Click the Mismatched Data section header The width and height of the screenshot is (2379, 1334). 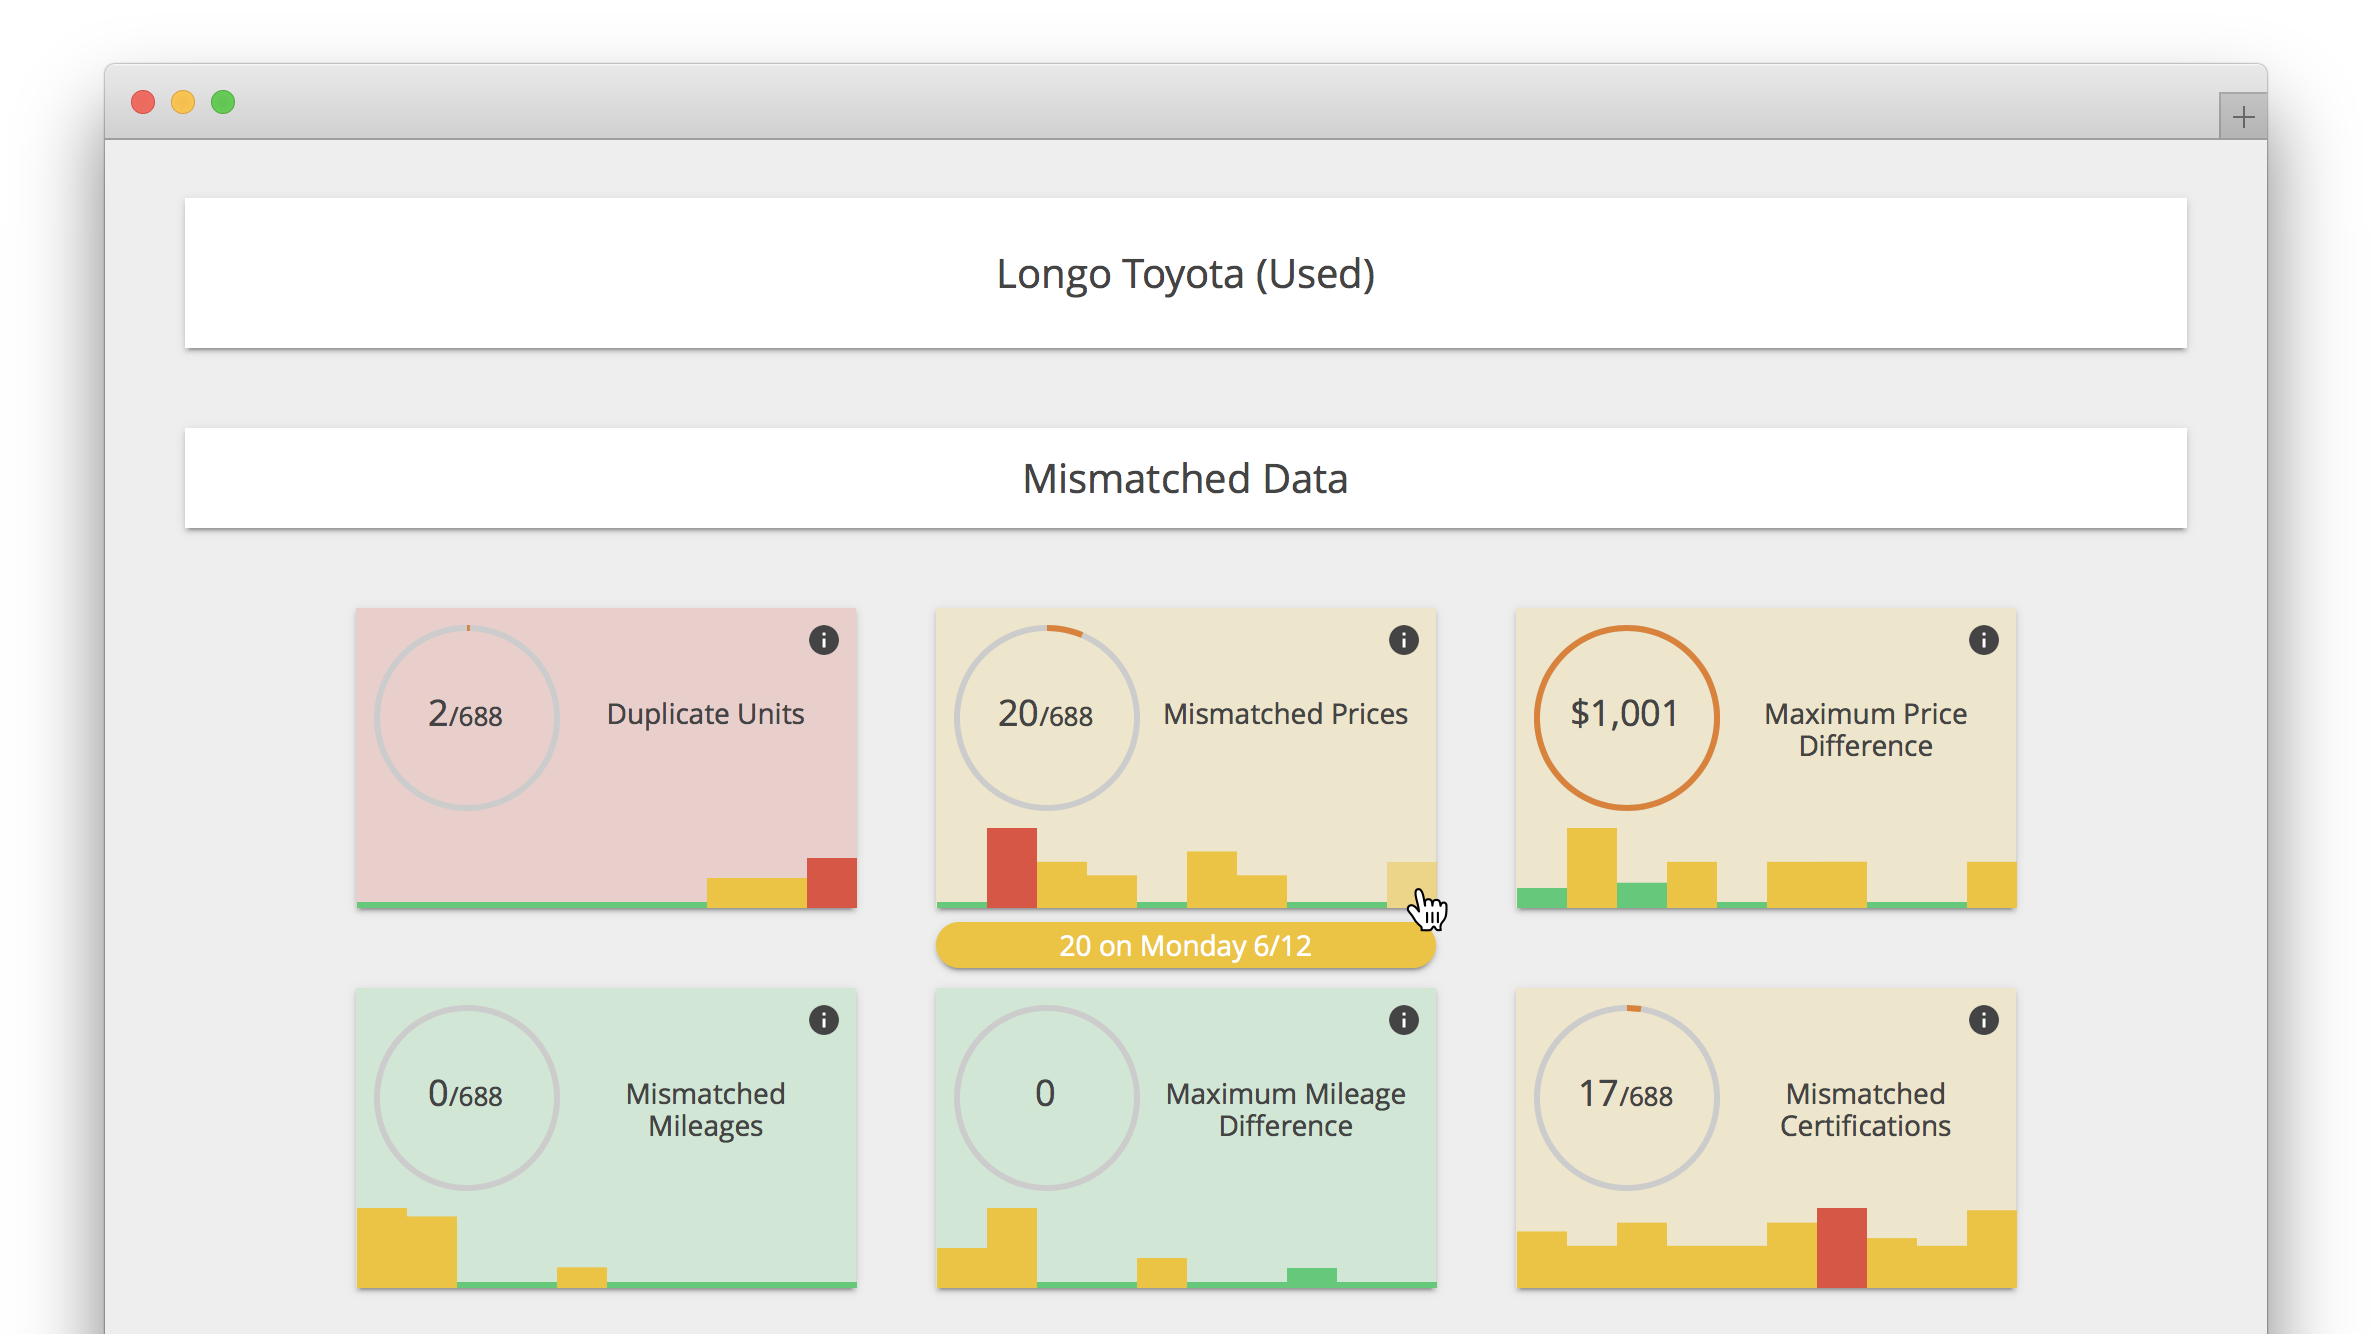click(1186, 478)
